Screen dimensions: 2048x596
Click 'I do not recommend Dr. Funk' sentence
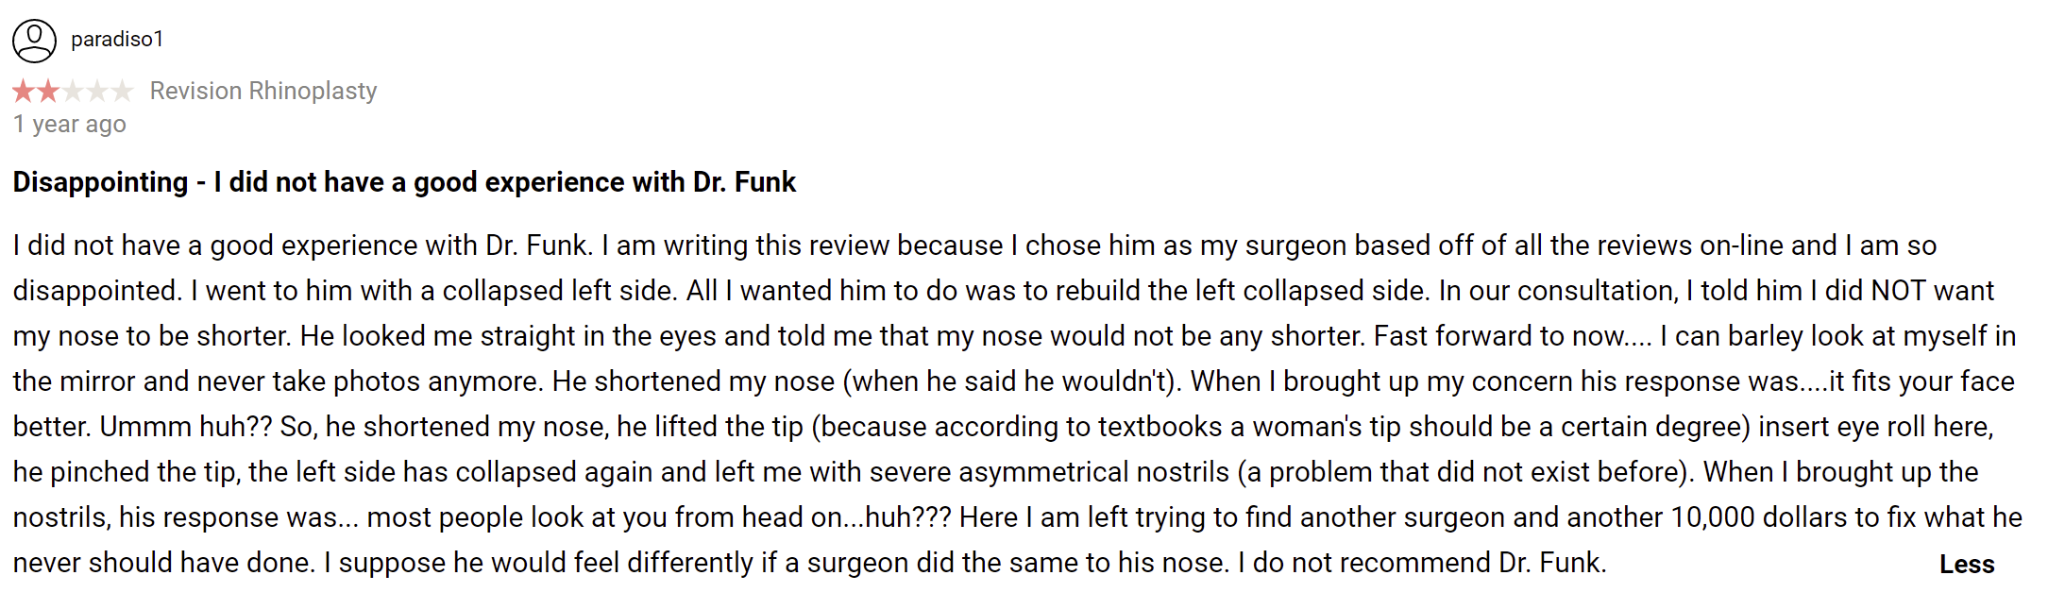1422,563
